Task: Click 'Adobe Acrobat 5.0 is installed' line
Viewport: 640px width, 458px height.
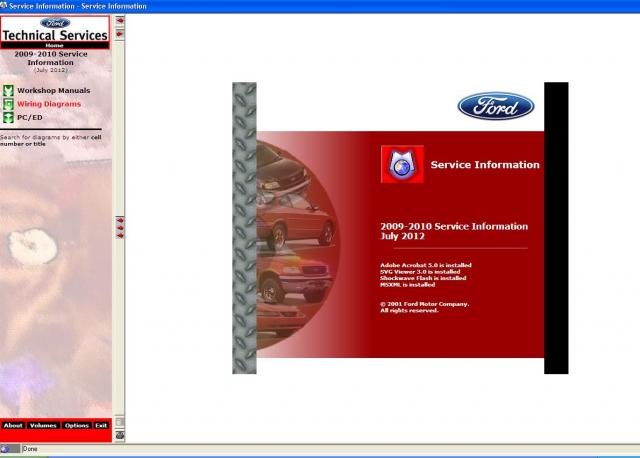Action: [426, 265]
